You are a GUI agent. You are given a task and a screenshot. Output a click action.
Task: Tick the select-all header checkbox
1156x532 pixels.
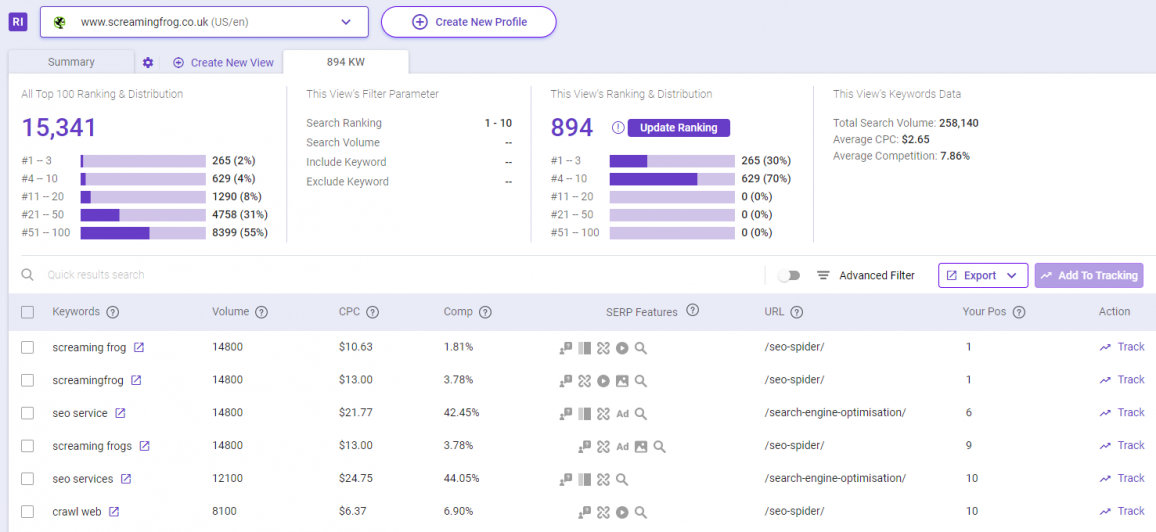click(27, 312)
